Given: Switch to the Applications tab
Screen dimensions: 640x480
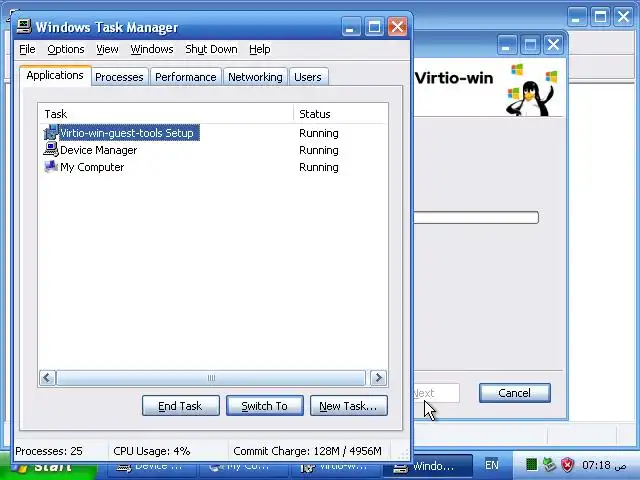Looking at the screenshot, I should coord(55,76).
